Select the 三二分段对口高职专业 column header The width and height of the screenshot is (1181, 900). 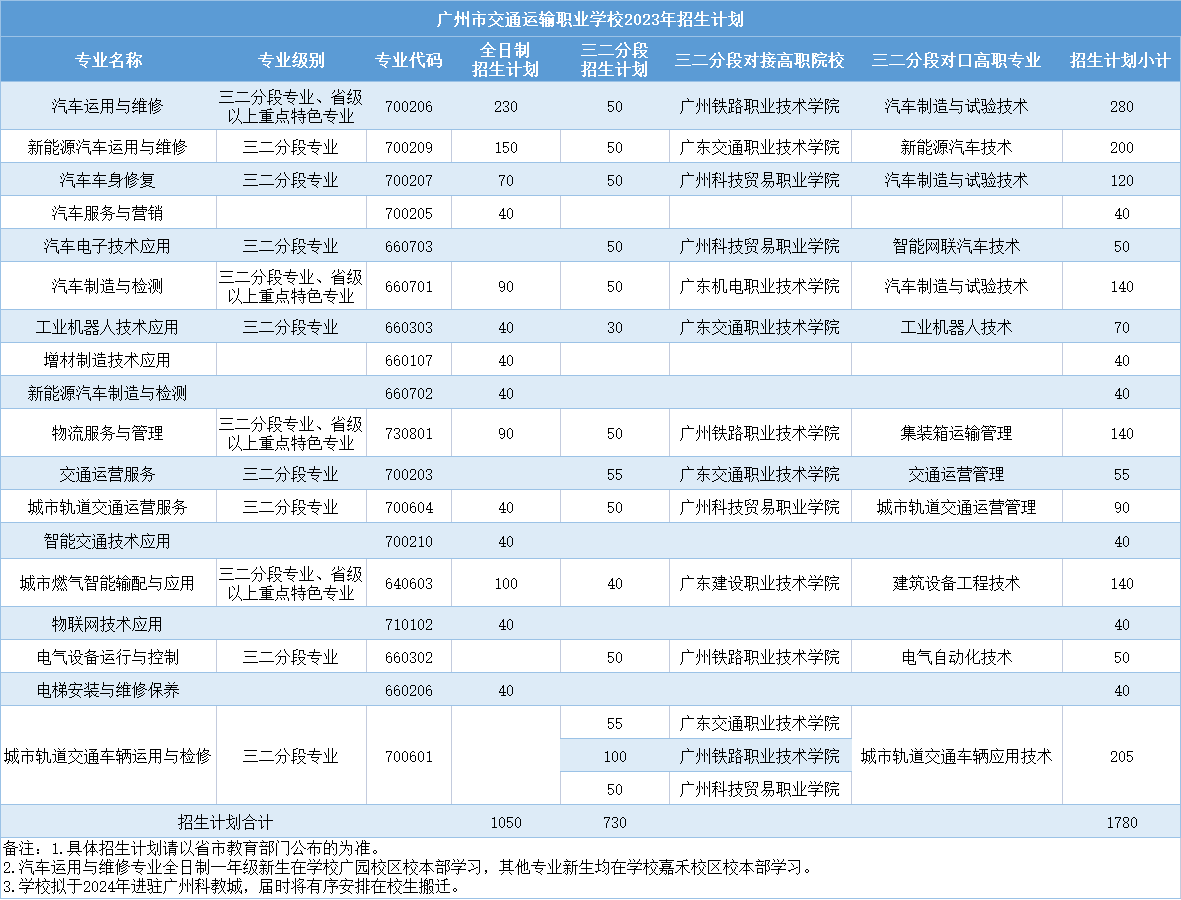[957, 60]
